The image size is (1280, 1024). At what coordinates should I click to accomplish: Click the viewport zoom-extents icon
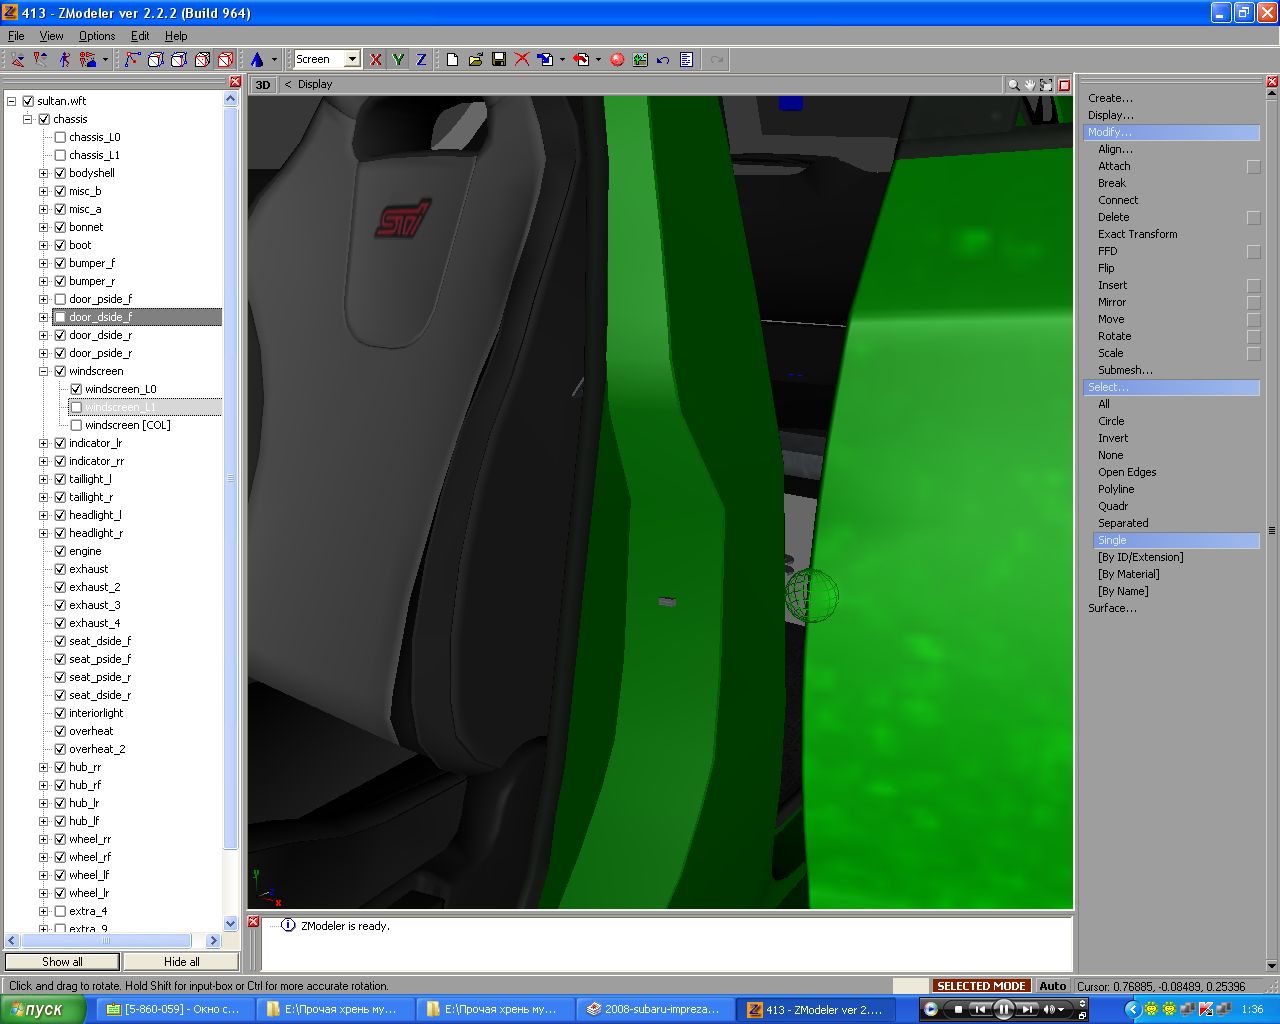(x=1045, y=85)
